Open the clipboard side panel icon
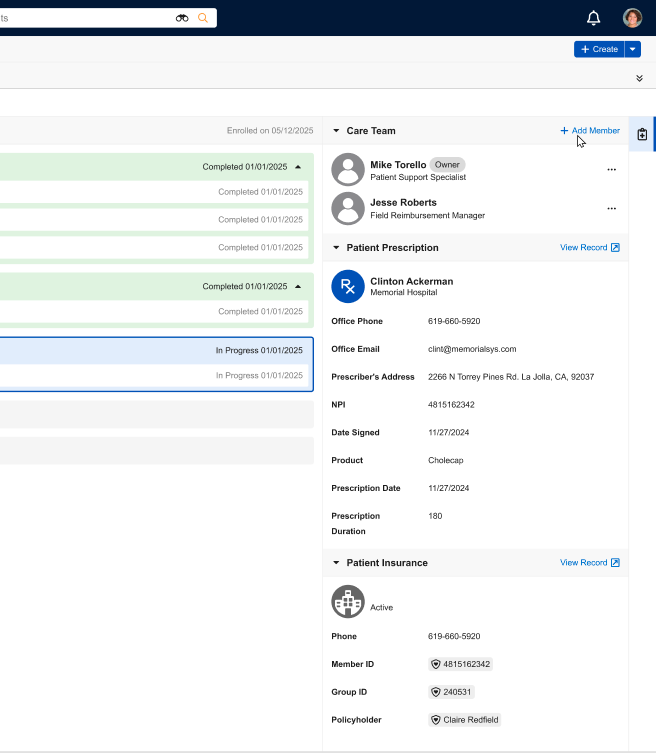Screen dimensions: 656x753 [642, 134]
